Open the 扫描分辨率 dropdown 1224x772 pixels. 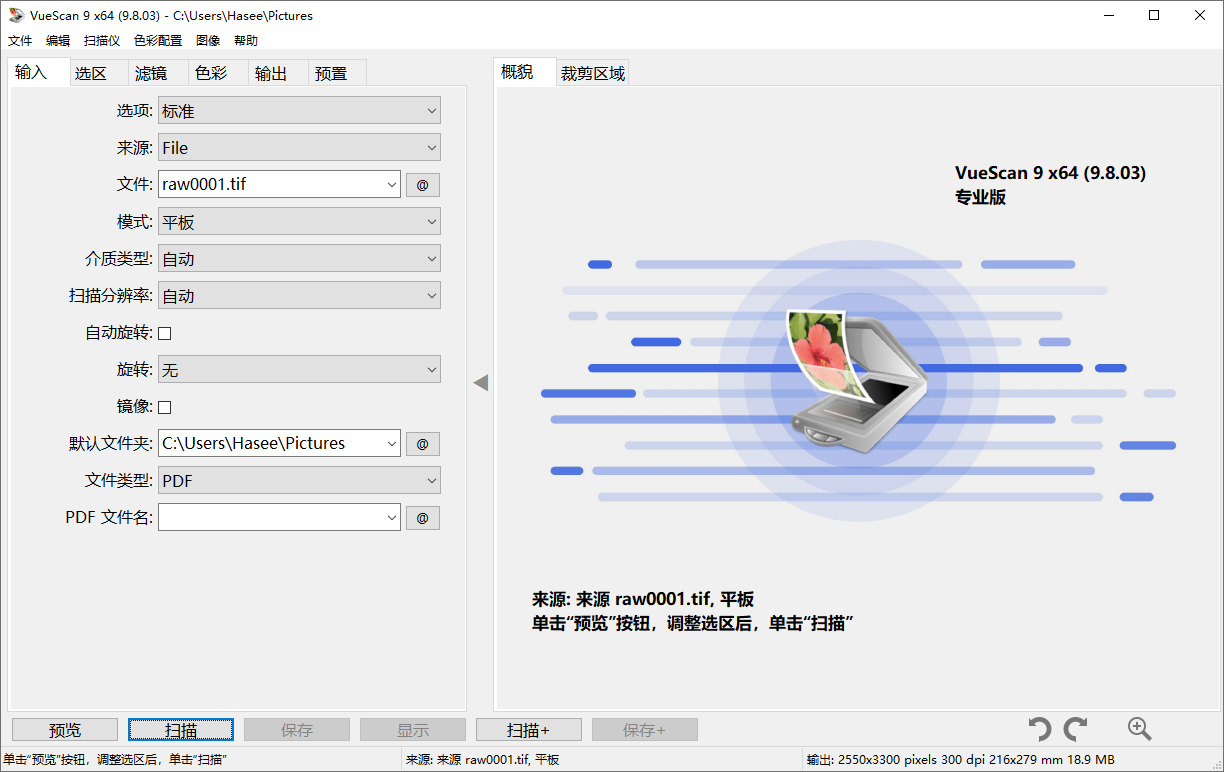click(x=299, y=296)
